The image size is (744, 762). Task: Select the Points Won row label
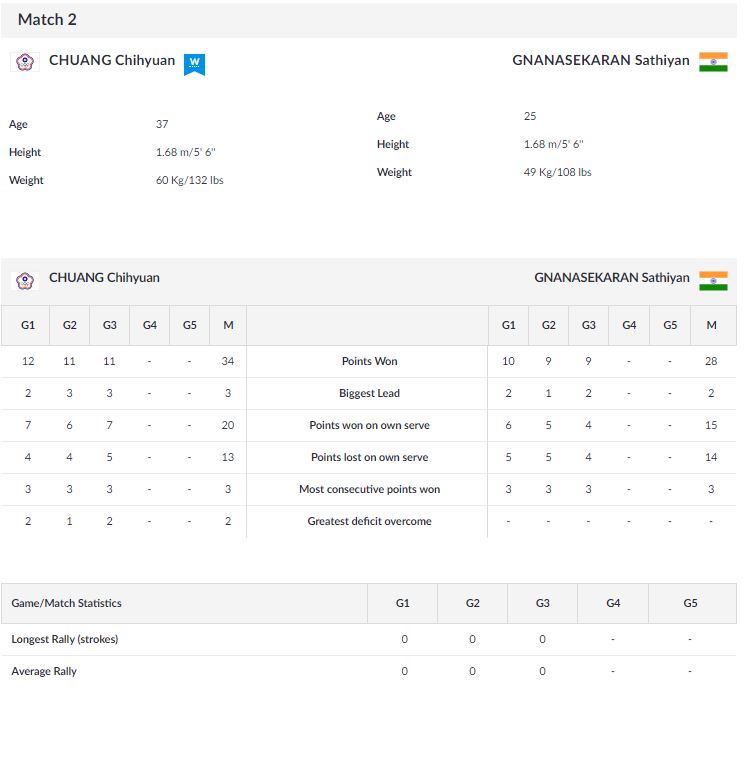(x=369, y=361)
